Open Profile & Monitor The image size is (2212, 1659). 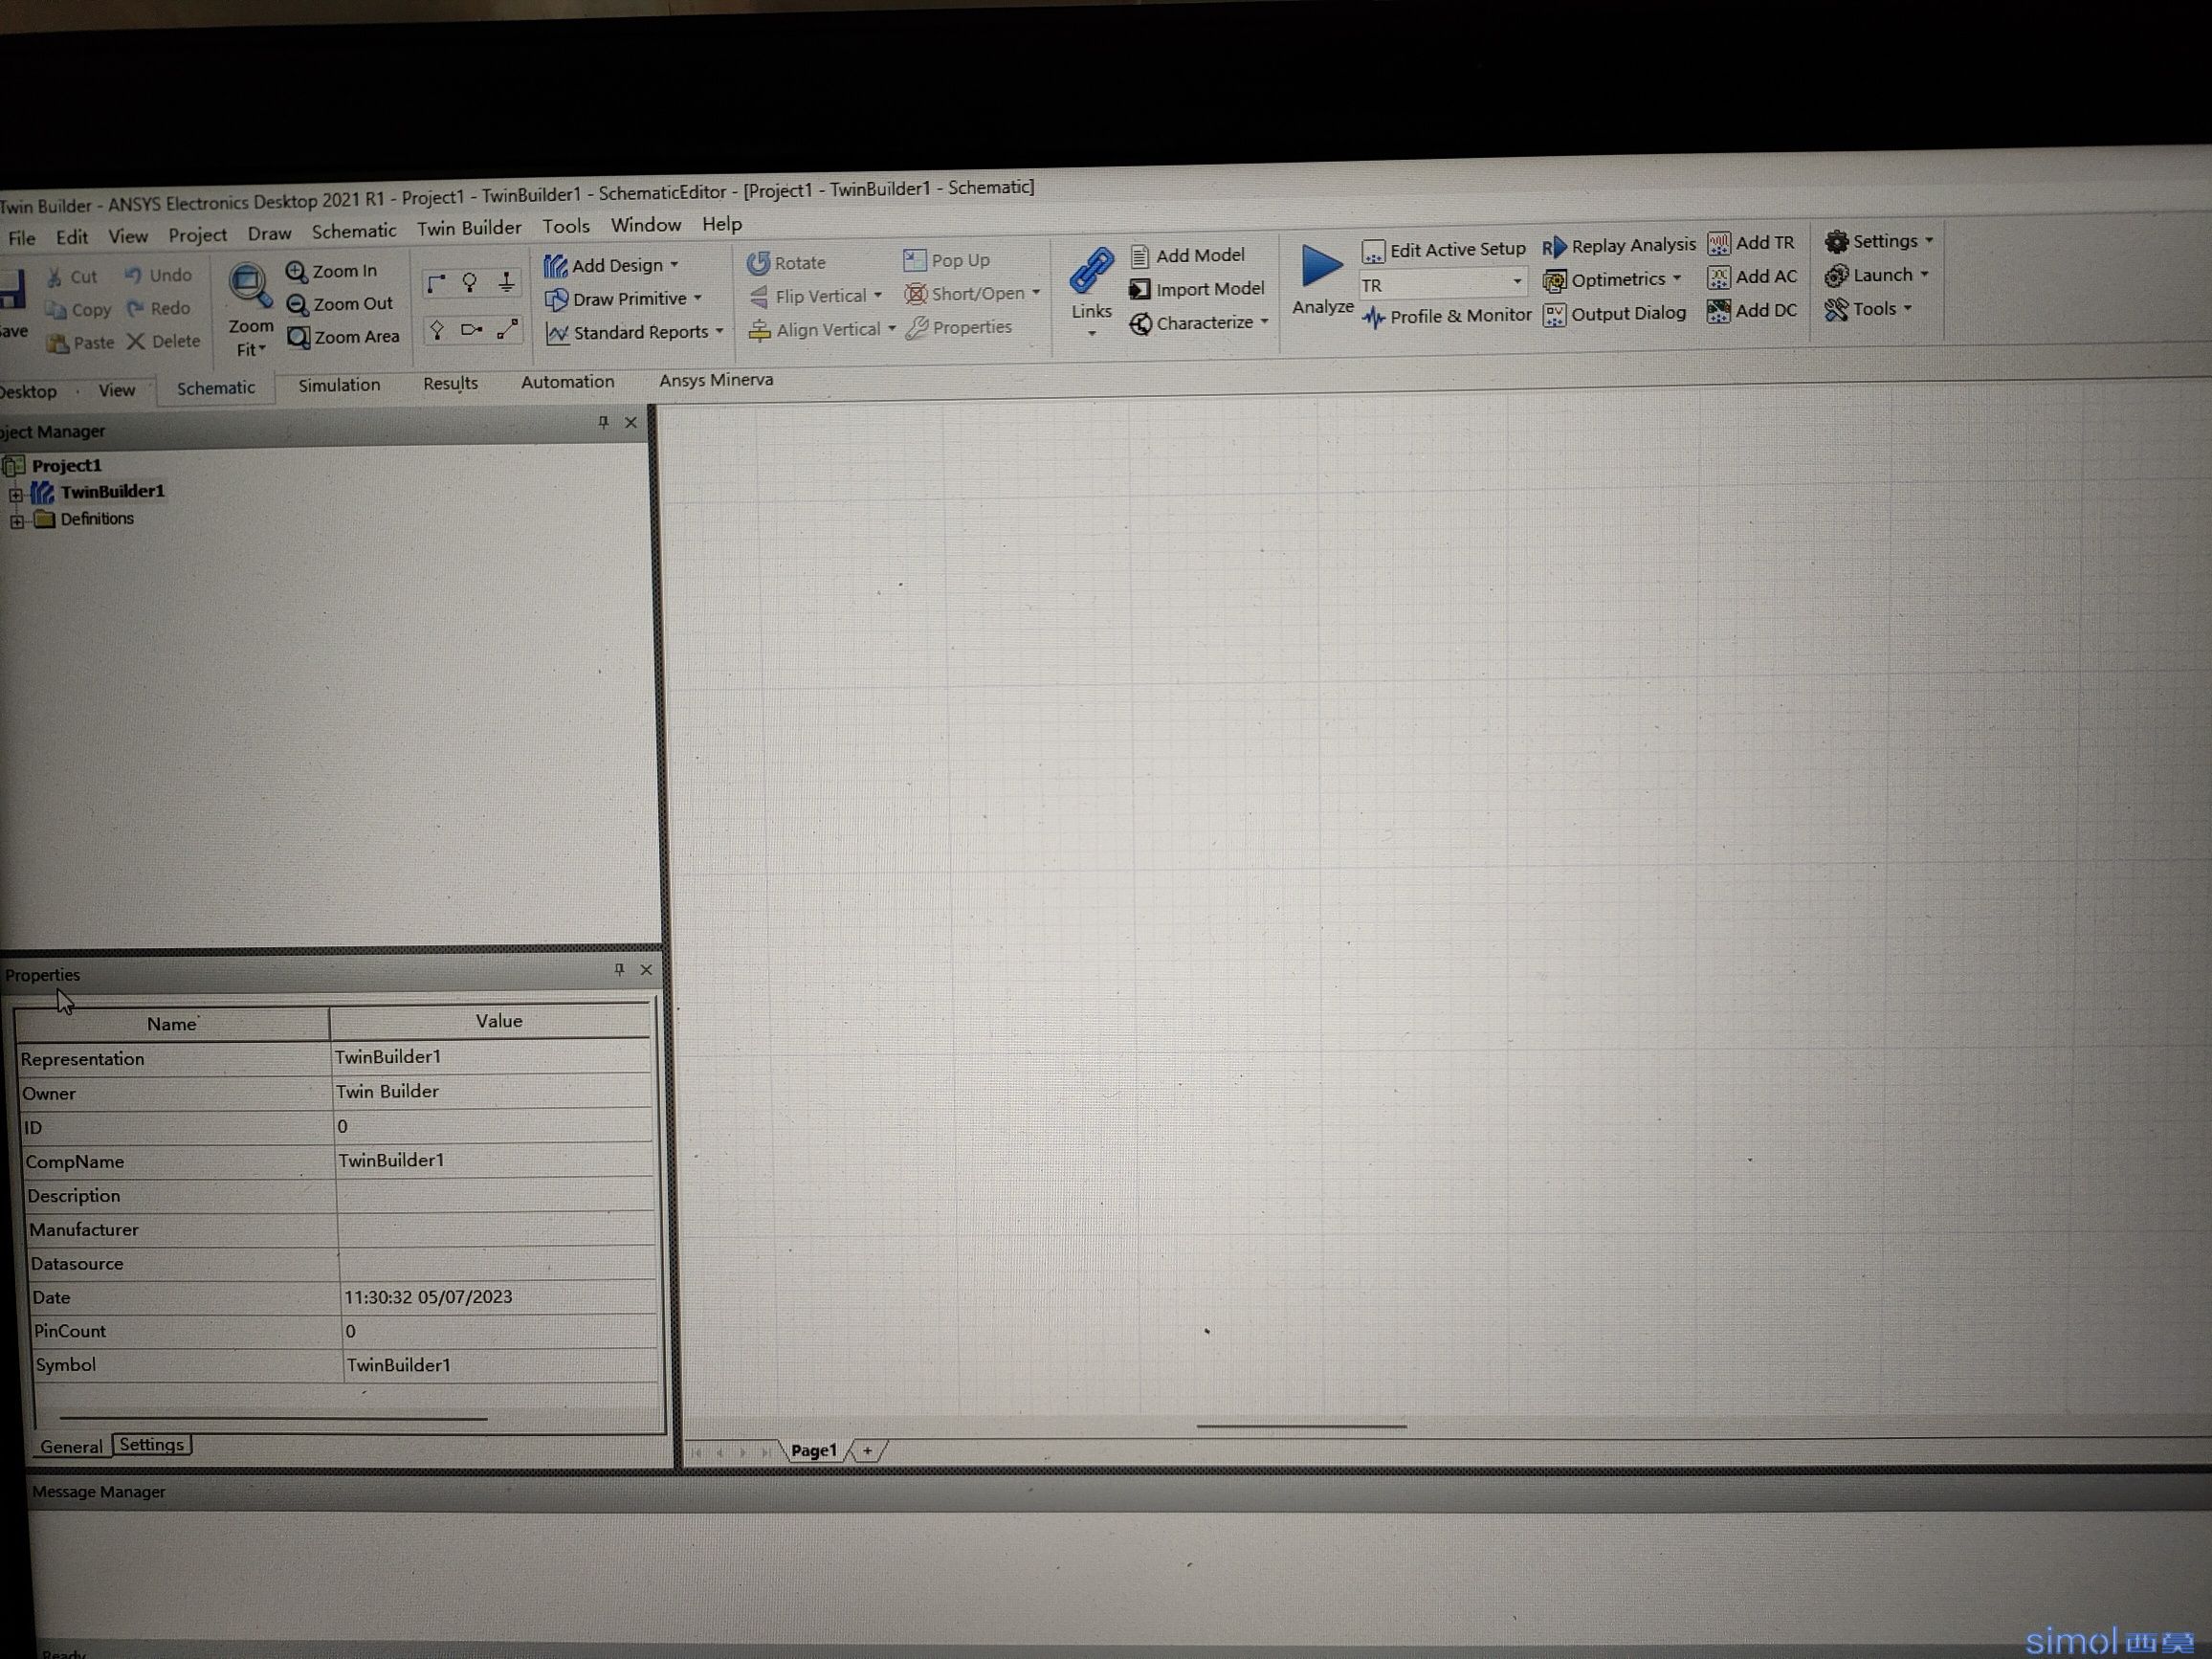(x=1446, y=317)
